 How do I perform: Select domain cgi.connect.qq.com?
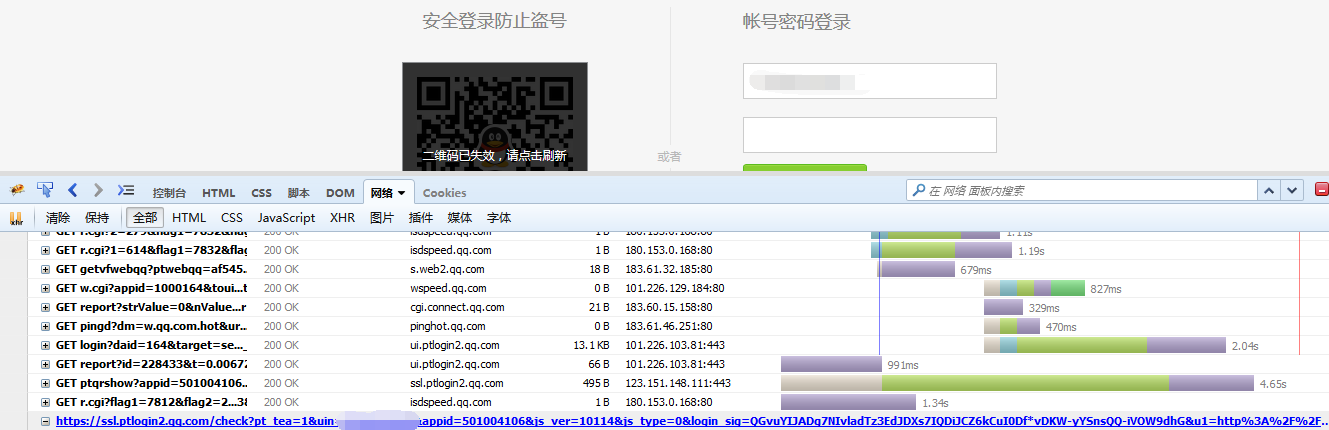pos(457,307)
